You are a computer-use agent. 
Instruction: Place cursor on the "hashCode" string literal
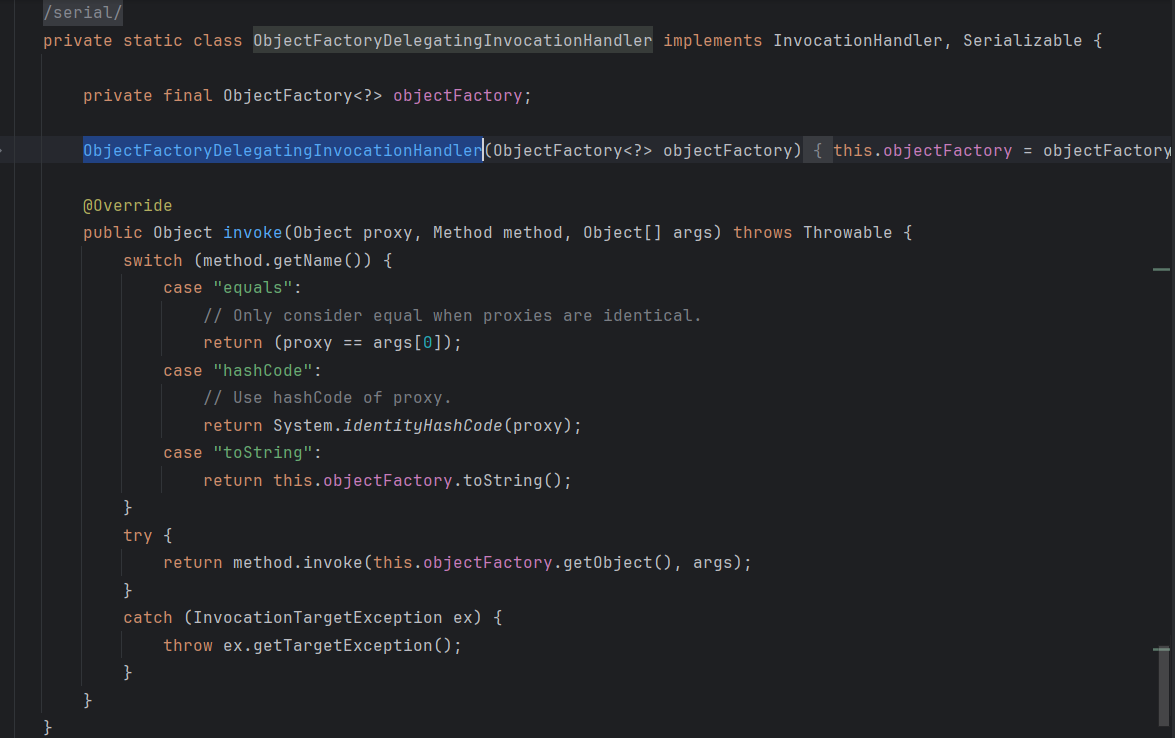[x=262, y=371]
